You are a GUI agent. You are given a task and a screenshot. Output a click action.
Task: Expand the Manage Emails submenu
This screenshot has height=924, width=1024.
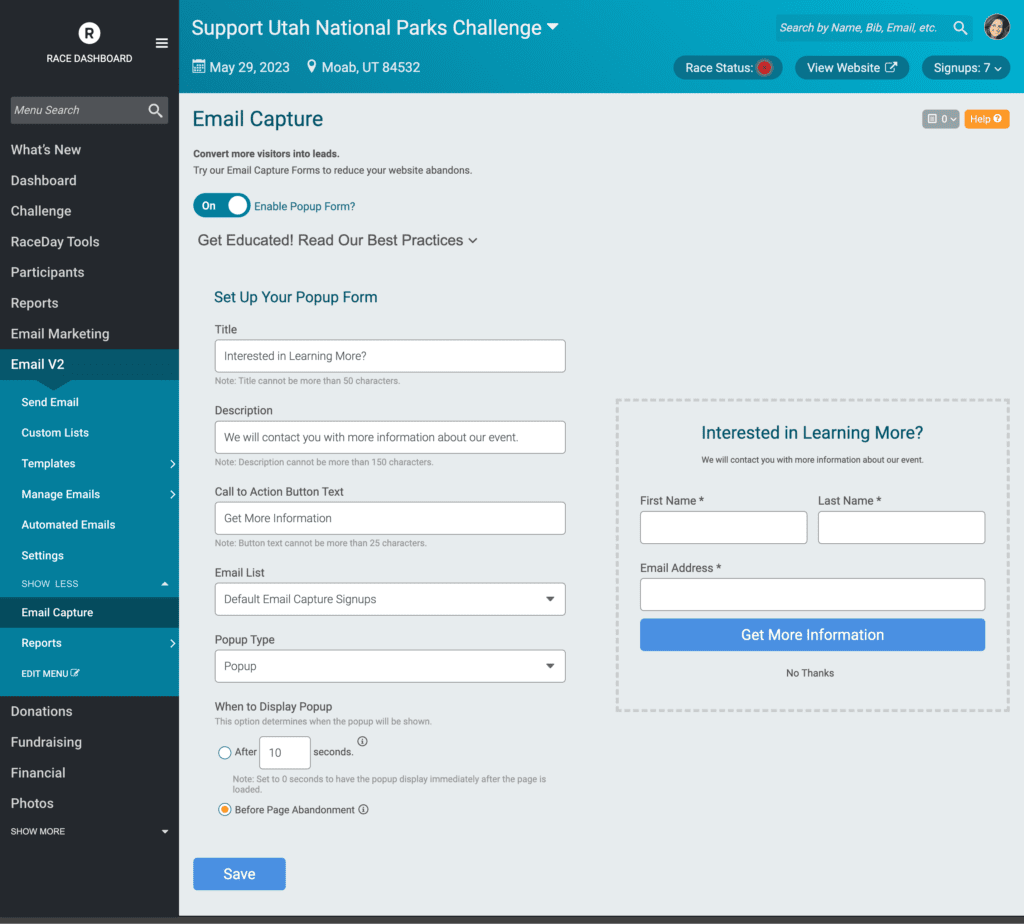[172, 494]
